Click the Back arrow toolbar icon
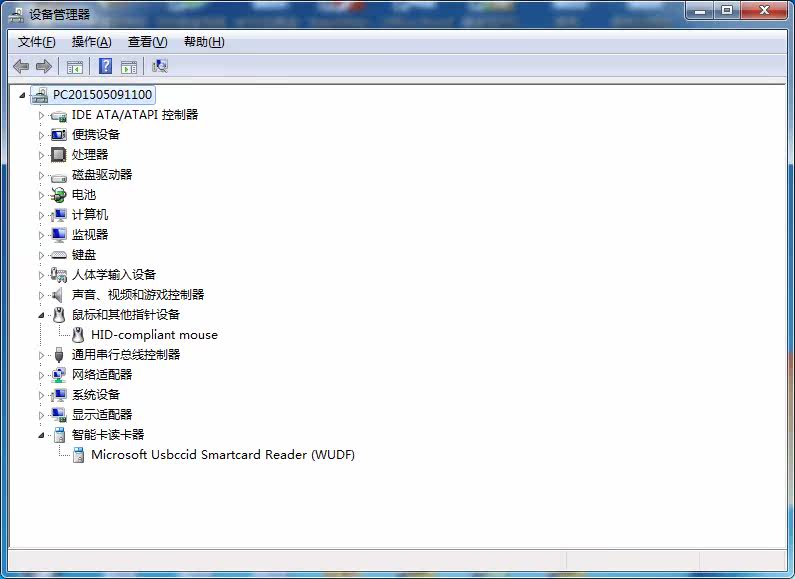Viewport: 795px width, 579px height. [x=21, y=66]
